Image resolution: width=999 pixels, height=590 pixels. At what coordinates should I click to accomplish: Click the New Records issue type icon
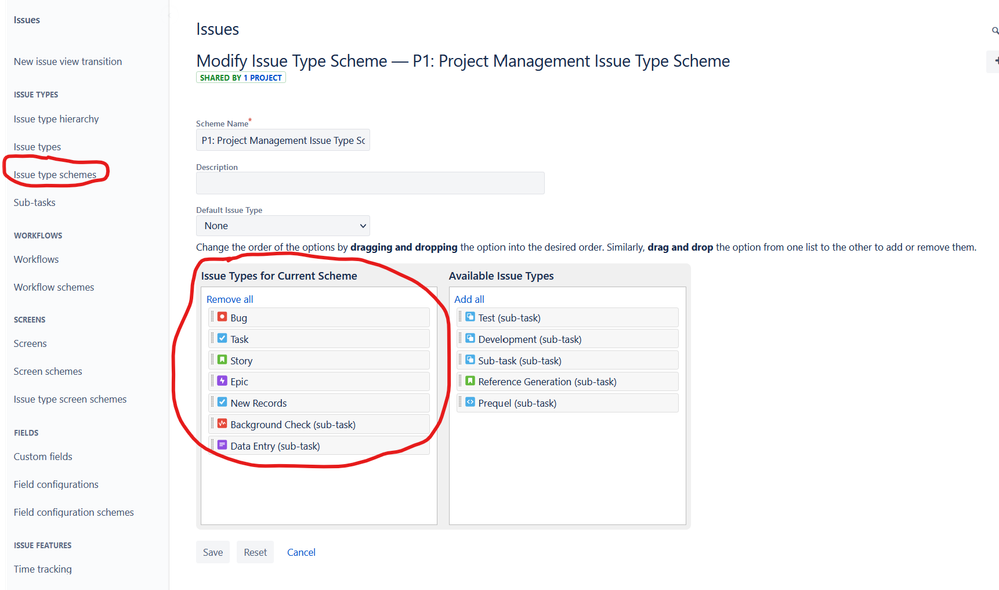(222, 403)
